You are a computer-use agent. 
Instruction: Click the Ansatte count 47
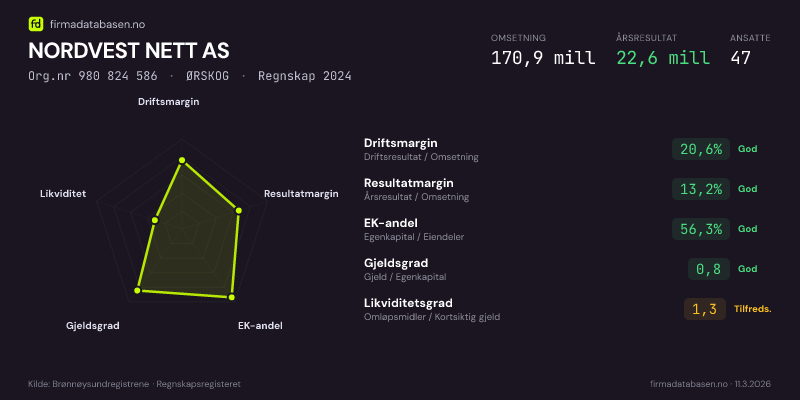coord(741,58)
